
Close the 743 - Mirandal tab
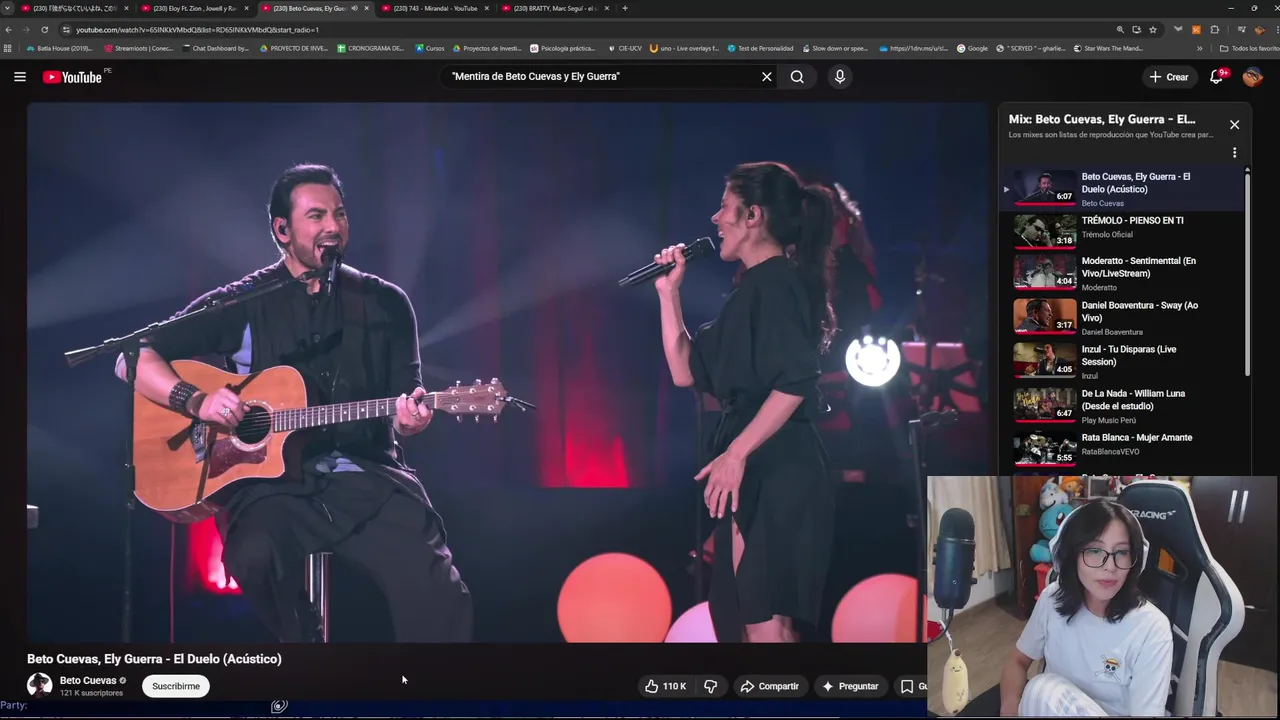(x=487, y=8)
